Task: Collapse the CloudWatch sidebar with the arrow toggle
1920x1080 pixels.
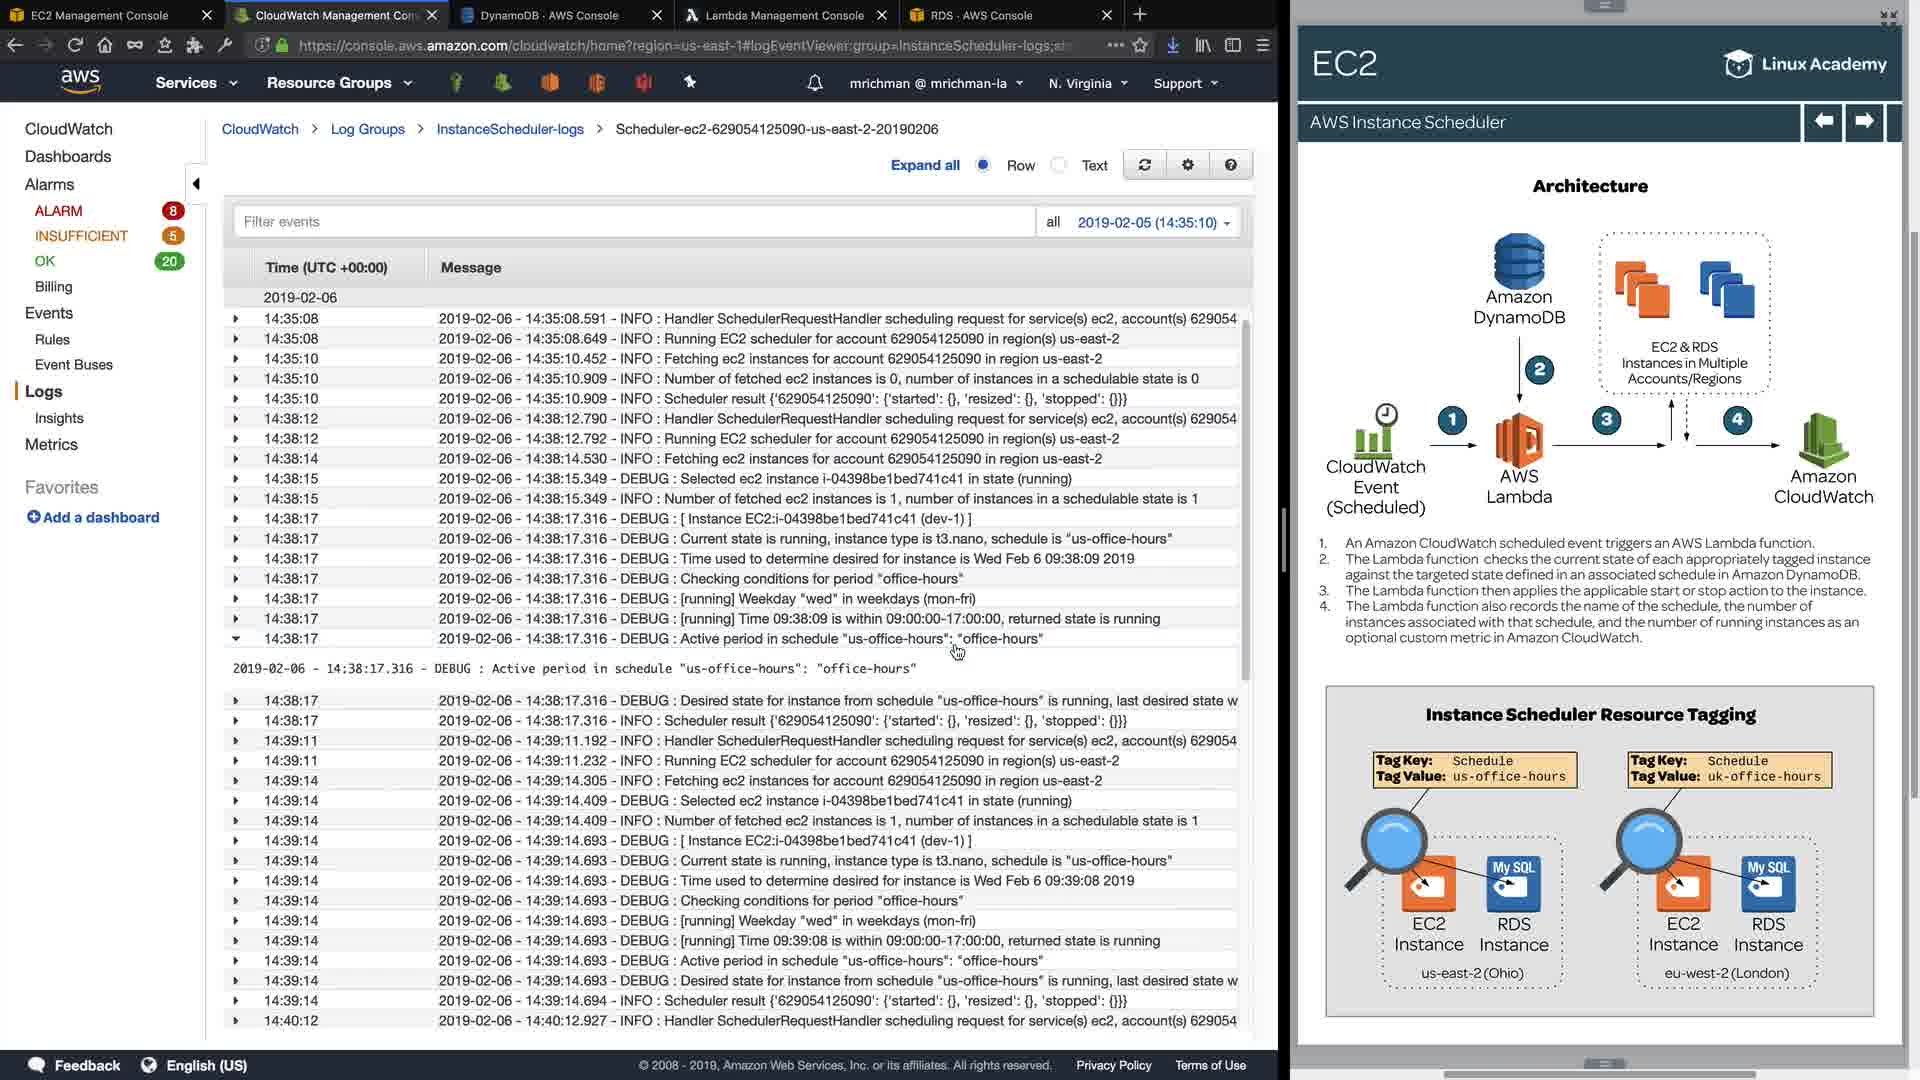Action: click(196, 183)
